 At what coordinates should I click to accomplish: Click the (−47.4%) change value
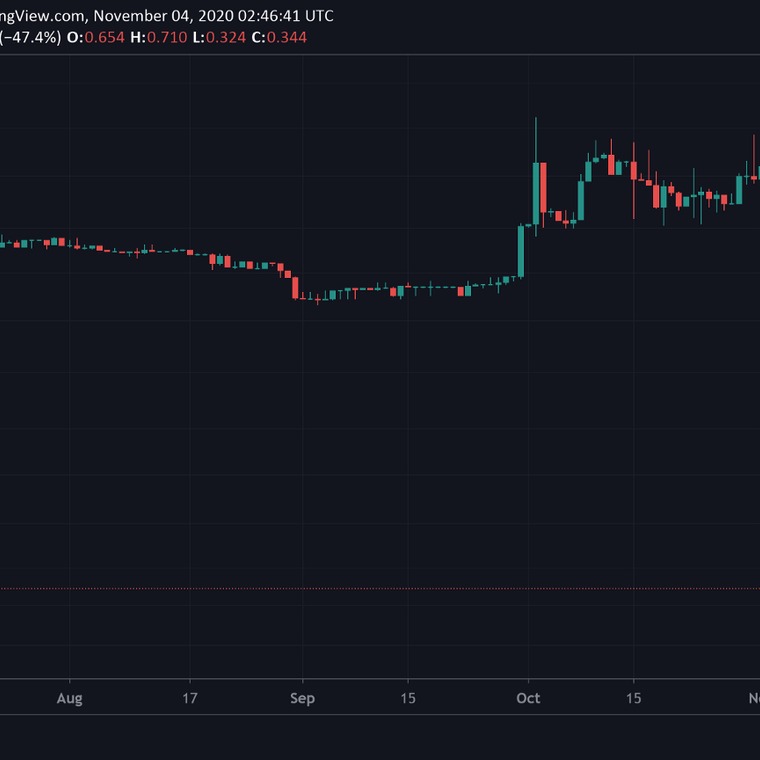point(30,37)
